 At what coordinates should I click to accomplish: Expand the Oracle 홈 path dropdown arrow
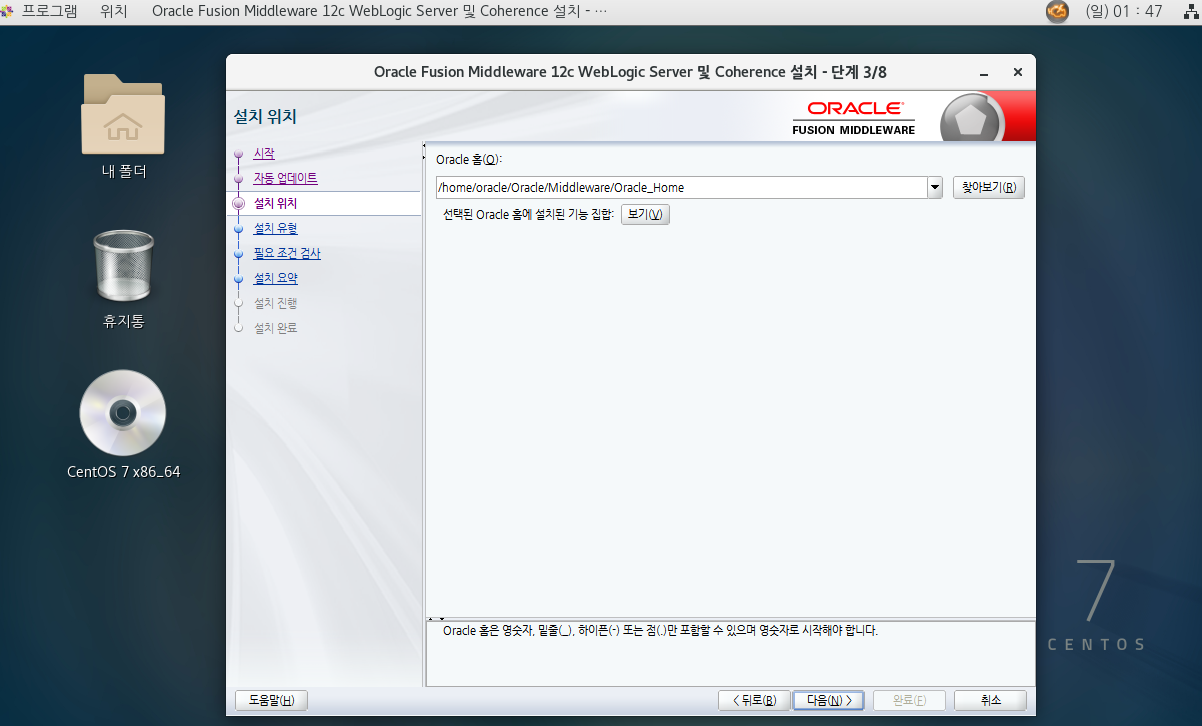coord(935,187)
